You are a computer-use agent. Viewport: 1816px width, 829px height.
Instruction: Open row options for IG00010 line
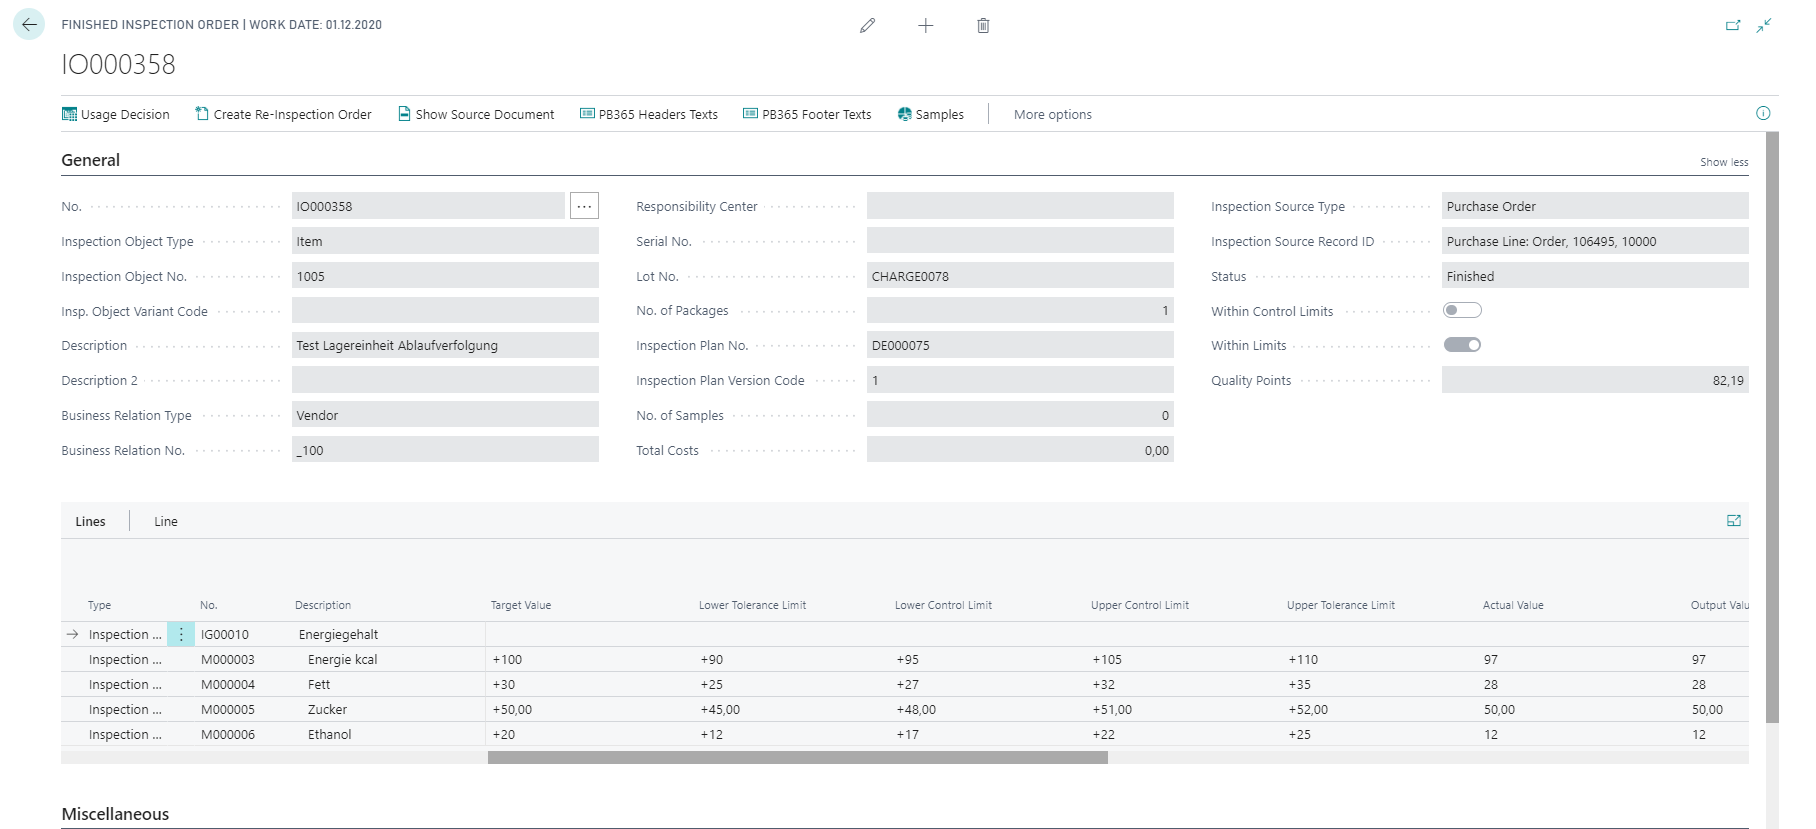(x=181, y=634)
